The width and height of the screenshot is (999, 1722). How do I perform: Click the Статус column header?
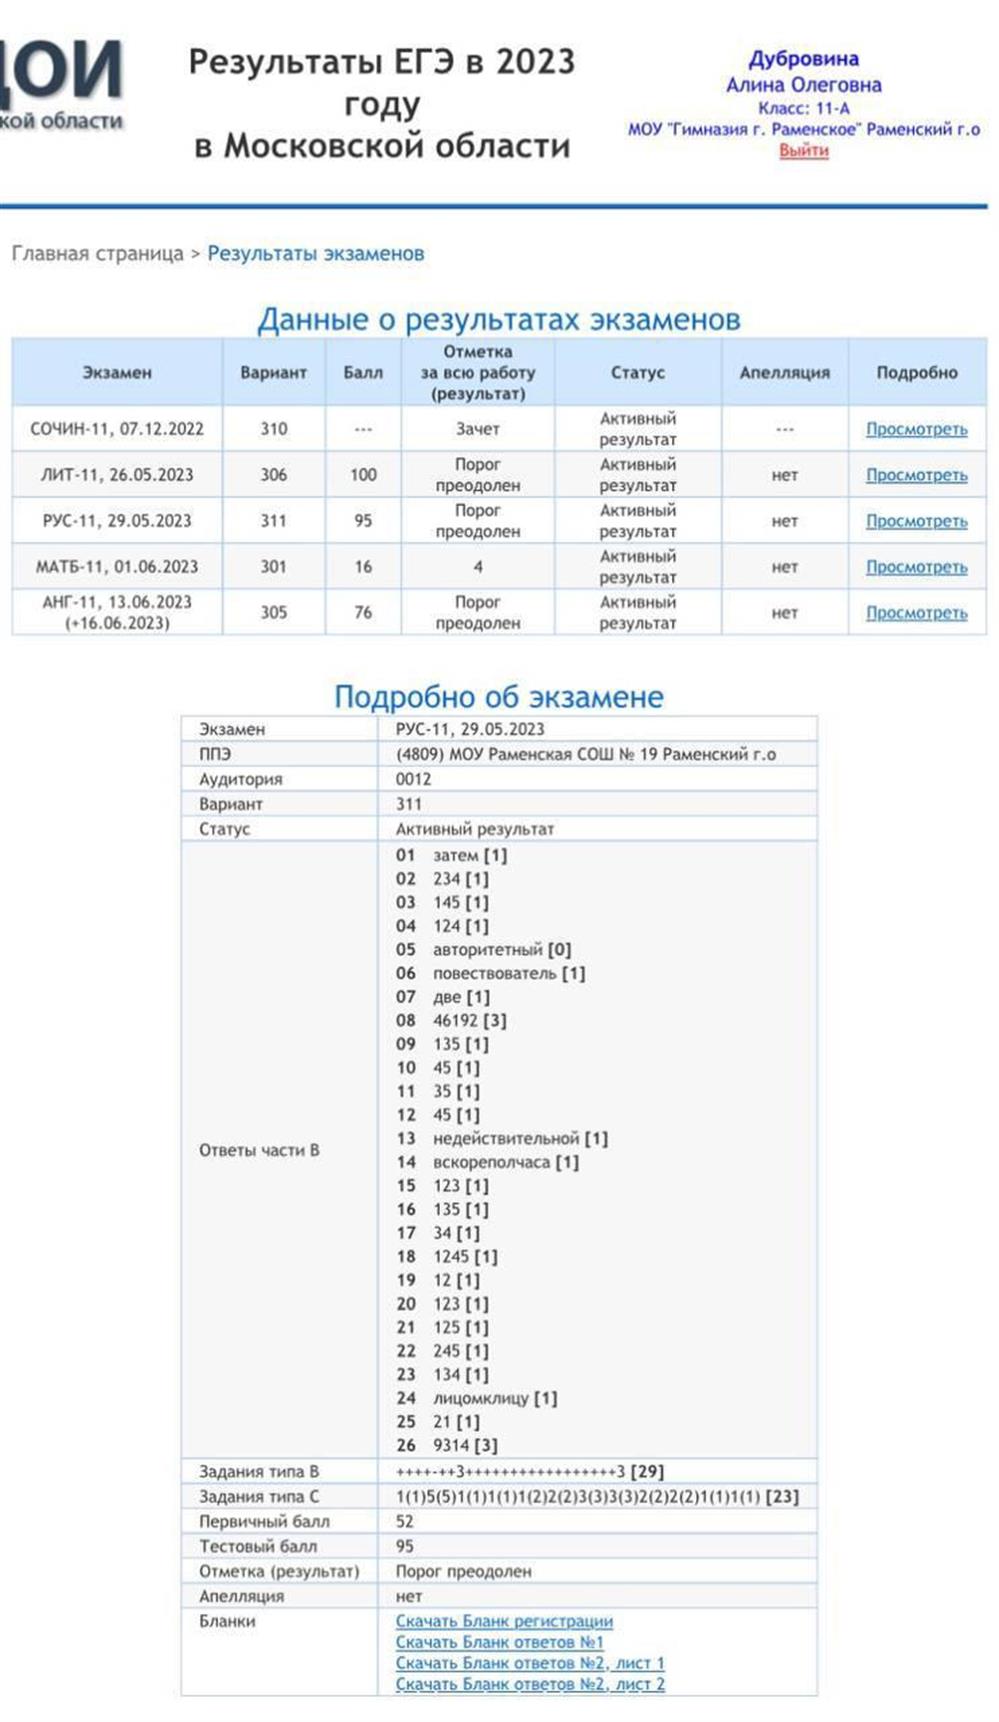point(637,372)
